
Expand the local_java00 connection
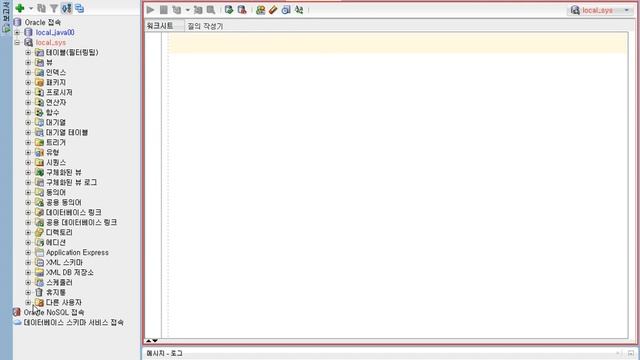tap(17, 32)
